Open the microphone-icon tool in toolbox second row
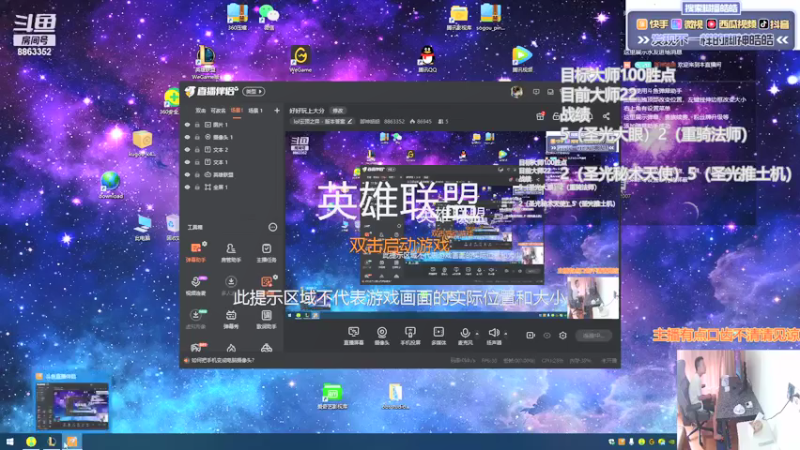The width and height of the screenshot is (800, 450). click(x=196, y=286)
